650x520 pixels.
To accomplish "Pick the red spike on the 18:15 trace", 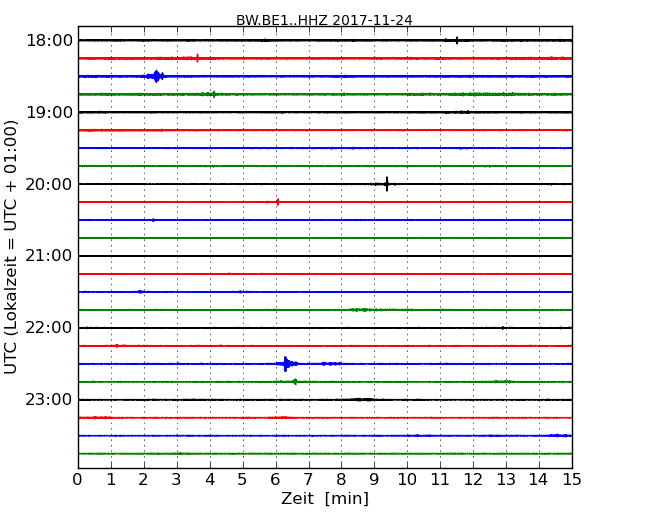I will coord(197,58).
